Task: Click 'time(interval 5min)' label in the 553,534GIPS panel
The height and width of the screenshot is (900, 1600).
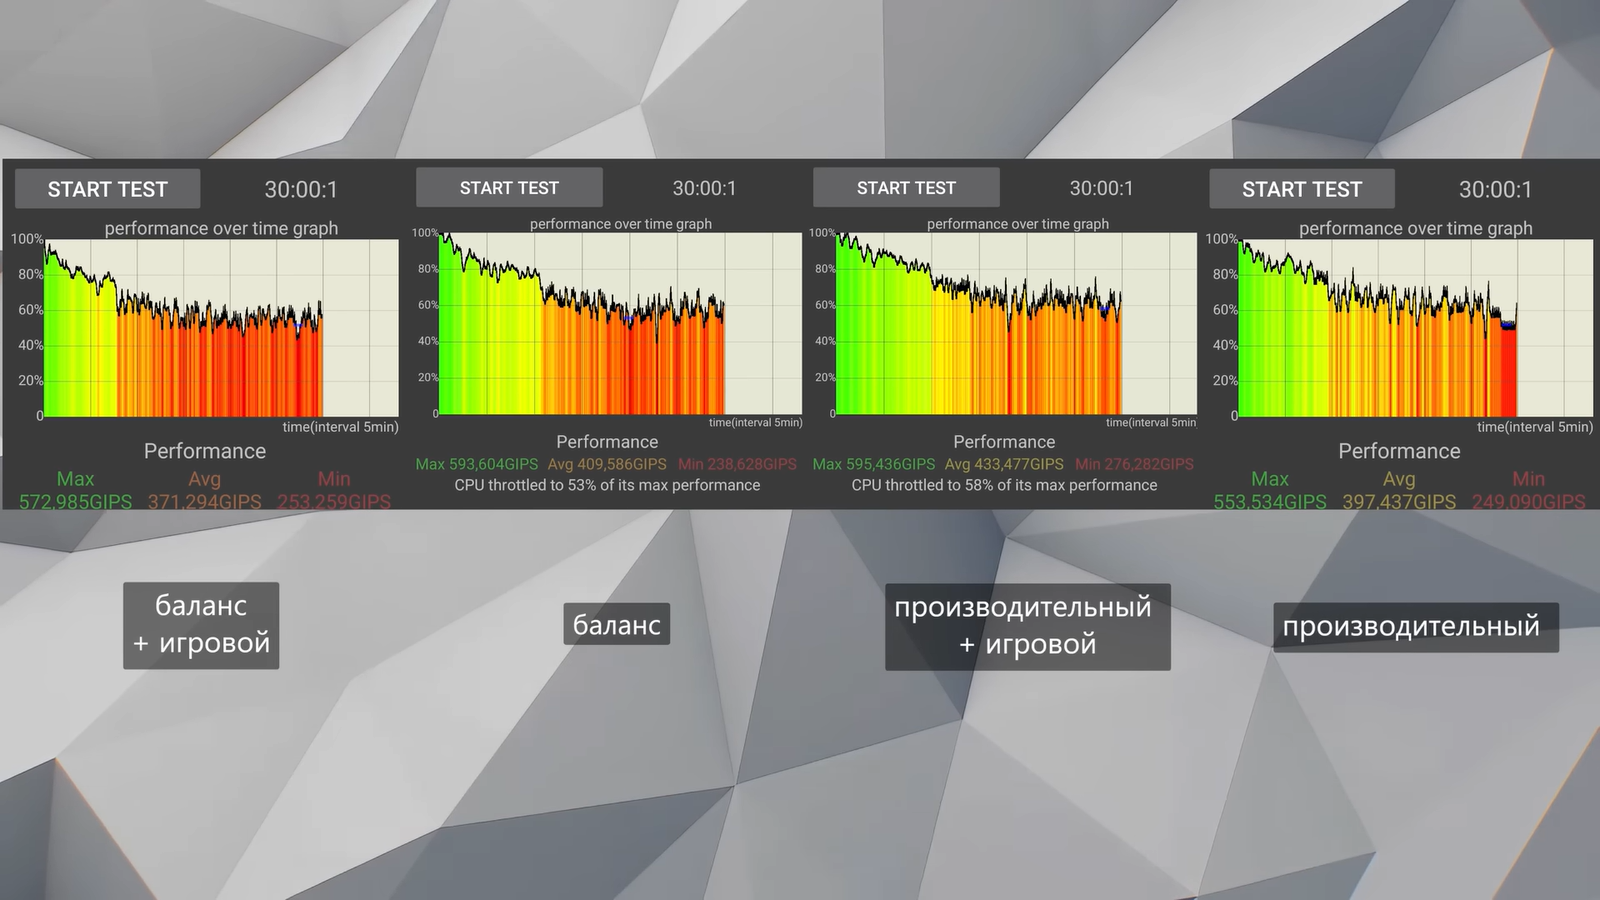Action: tap(1535, 427)
